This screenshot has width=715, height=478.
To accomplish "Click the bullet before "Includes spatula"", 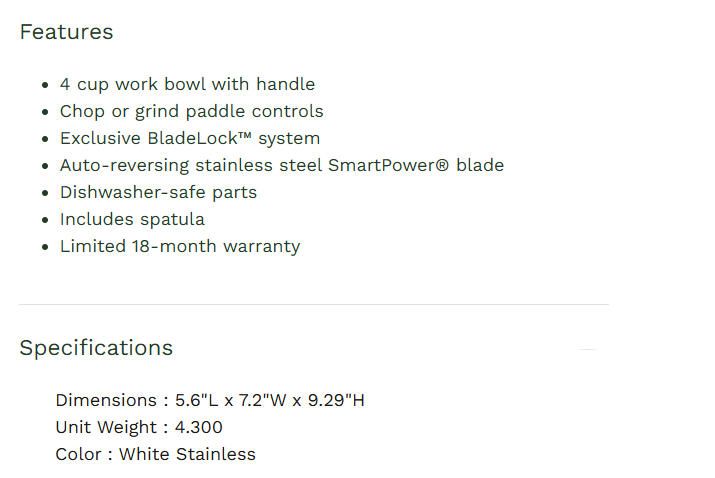I will pyautogui.click(x=45, y=220).
